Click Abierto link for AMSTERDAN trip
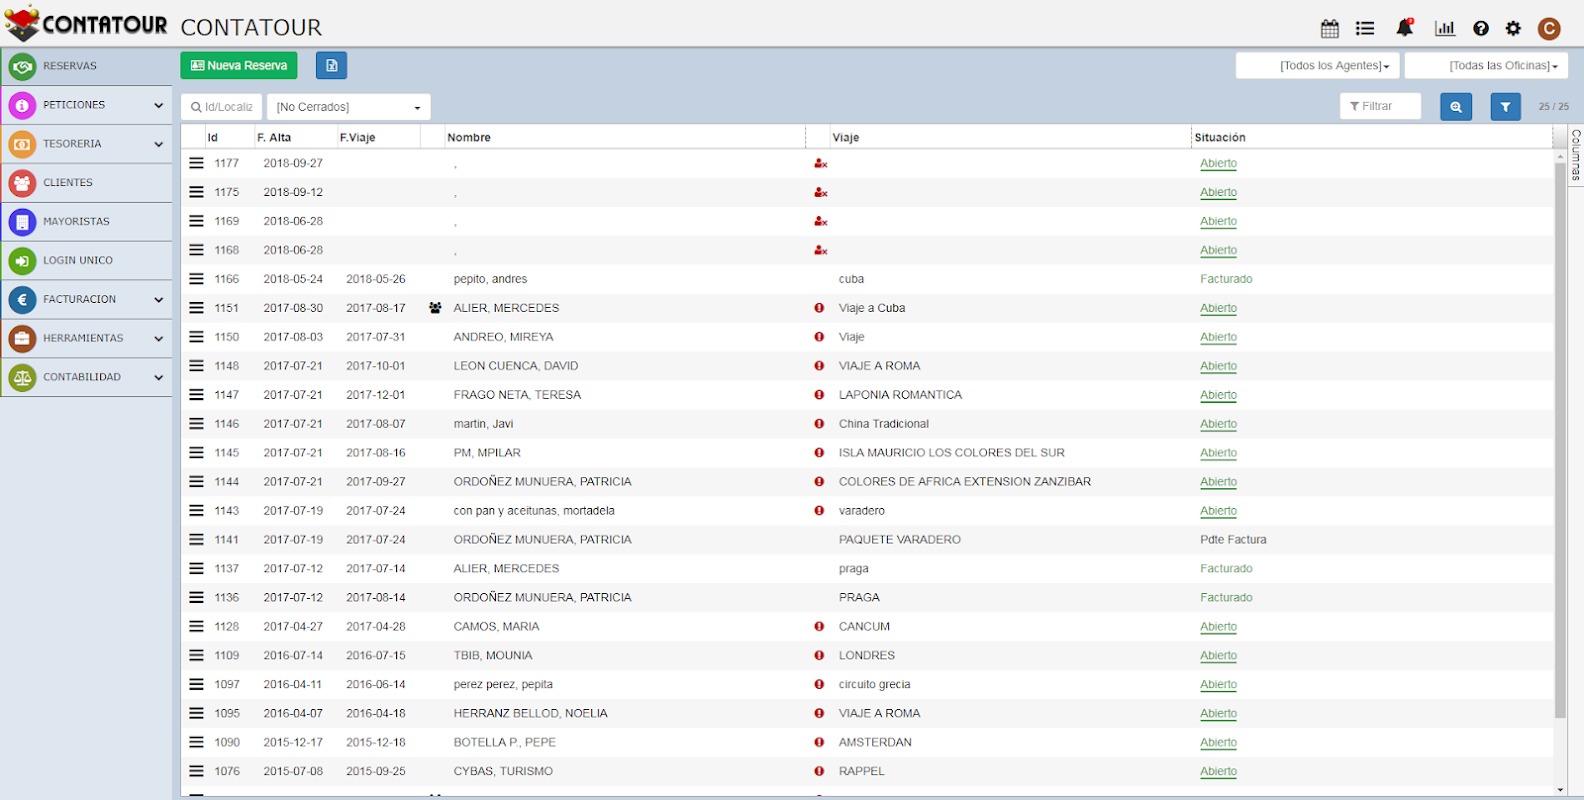 click(1218, 743)
